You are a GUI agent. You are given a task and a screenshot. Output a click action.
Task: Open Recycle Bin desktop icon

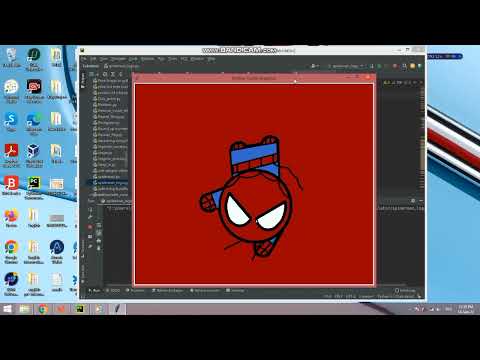(12, 58)
